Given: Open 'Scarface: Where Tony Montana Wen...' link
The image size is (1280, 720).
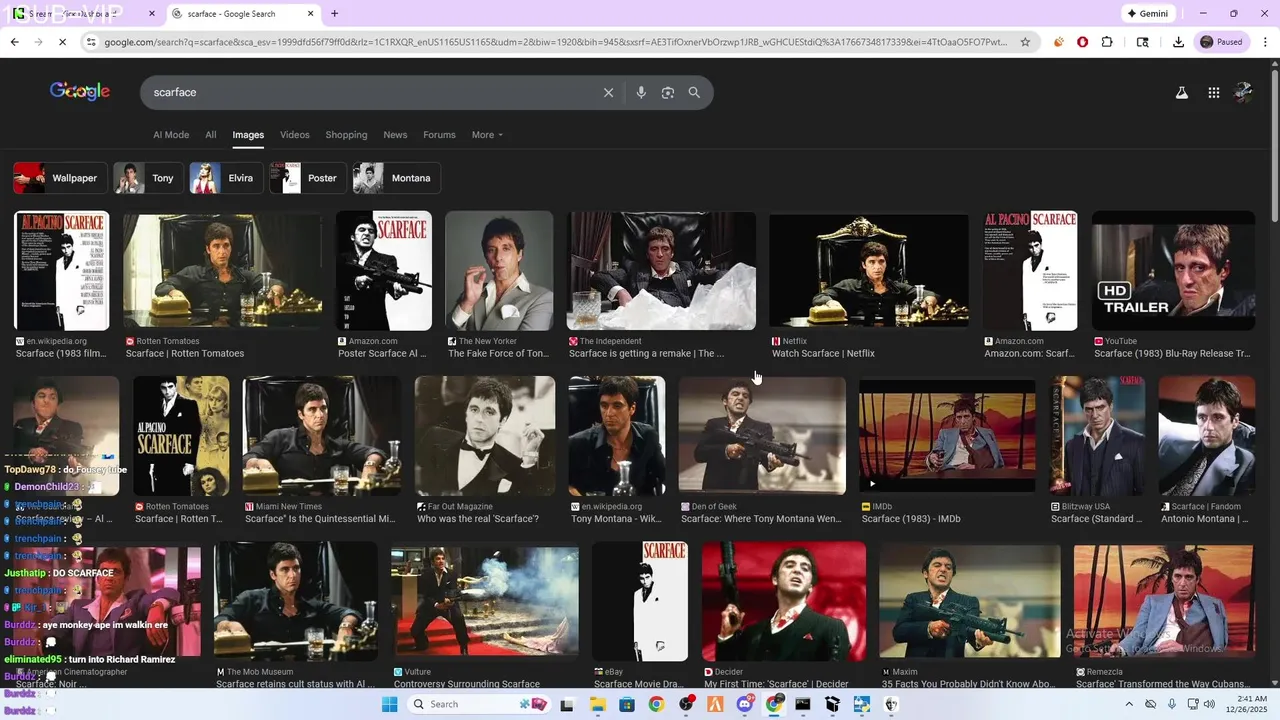Looking at the screenshot, I should pyautogui.click(x=761, y=519).
